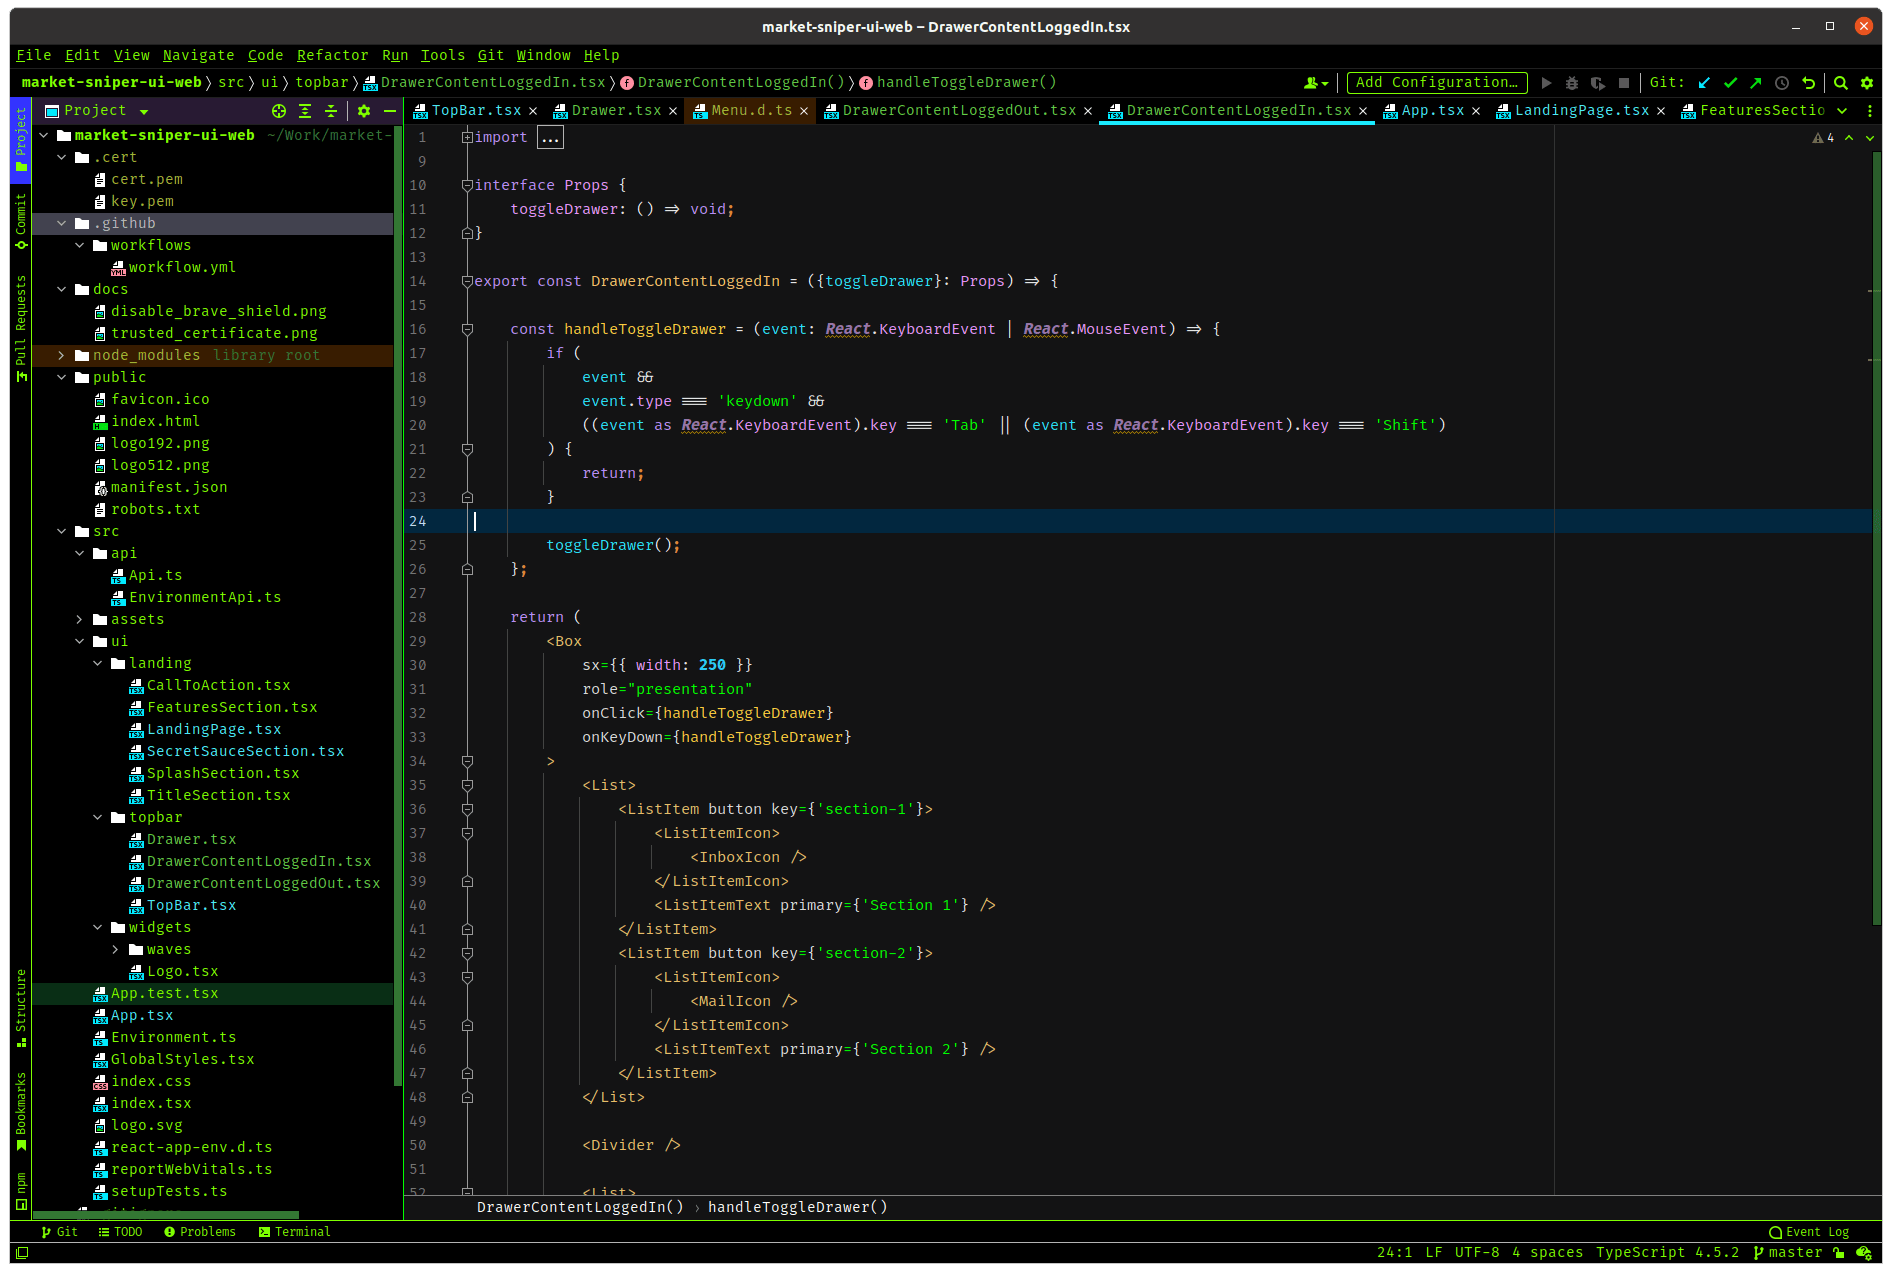Commit changes via the Git checkmark icon
1892x1273 pixels.
click(1731, 82)
